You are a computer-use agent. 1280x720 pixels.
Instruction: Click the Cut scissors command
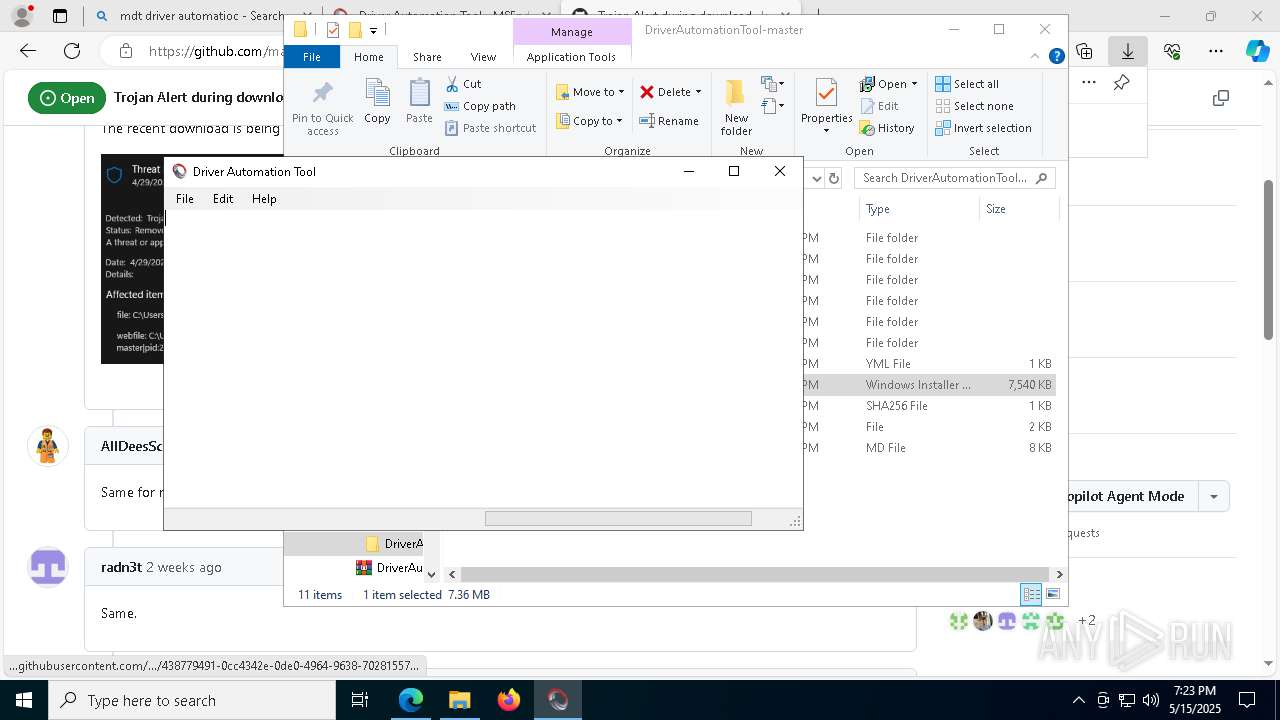(464, 84)
